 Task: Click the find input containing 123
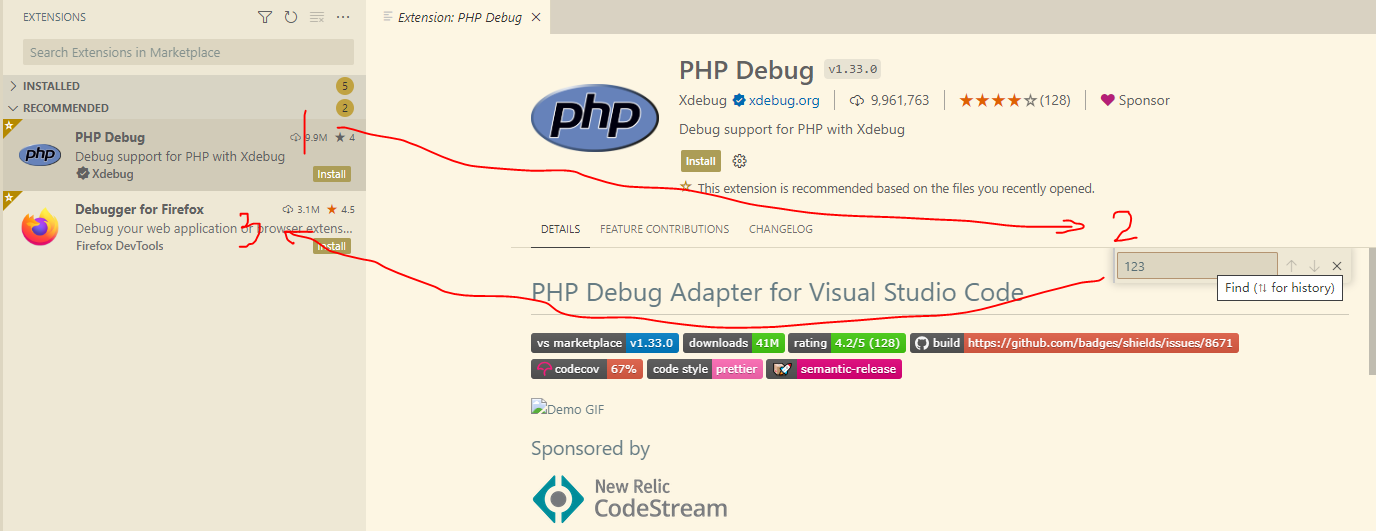click(1197, 266)
